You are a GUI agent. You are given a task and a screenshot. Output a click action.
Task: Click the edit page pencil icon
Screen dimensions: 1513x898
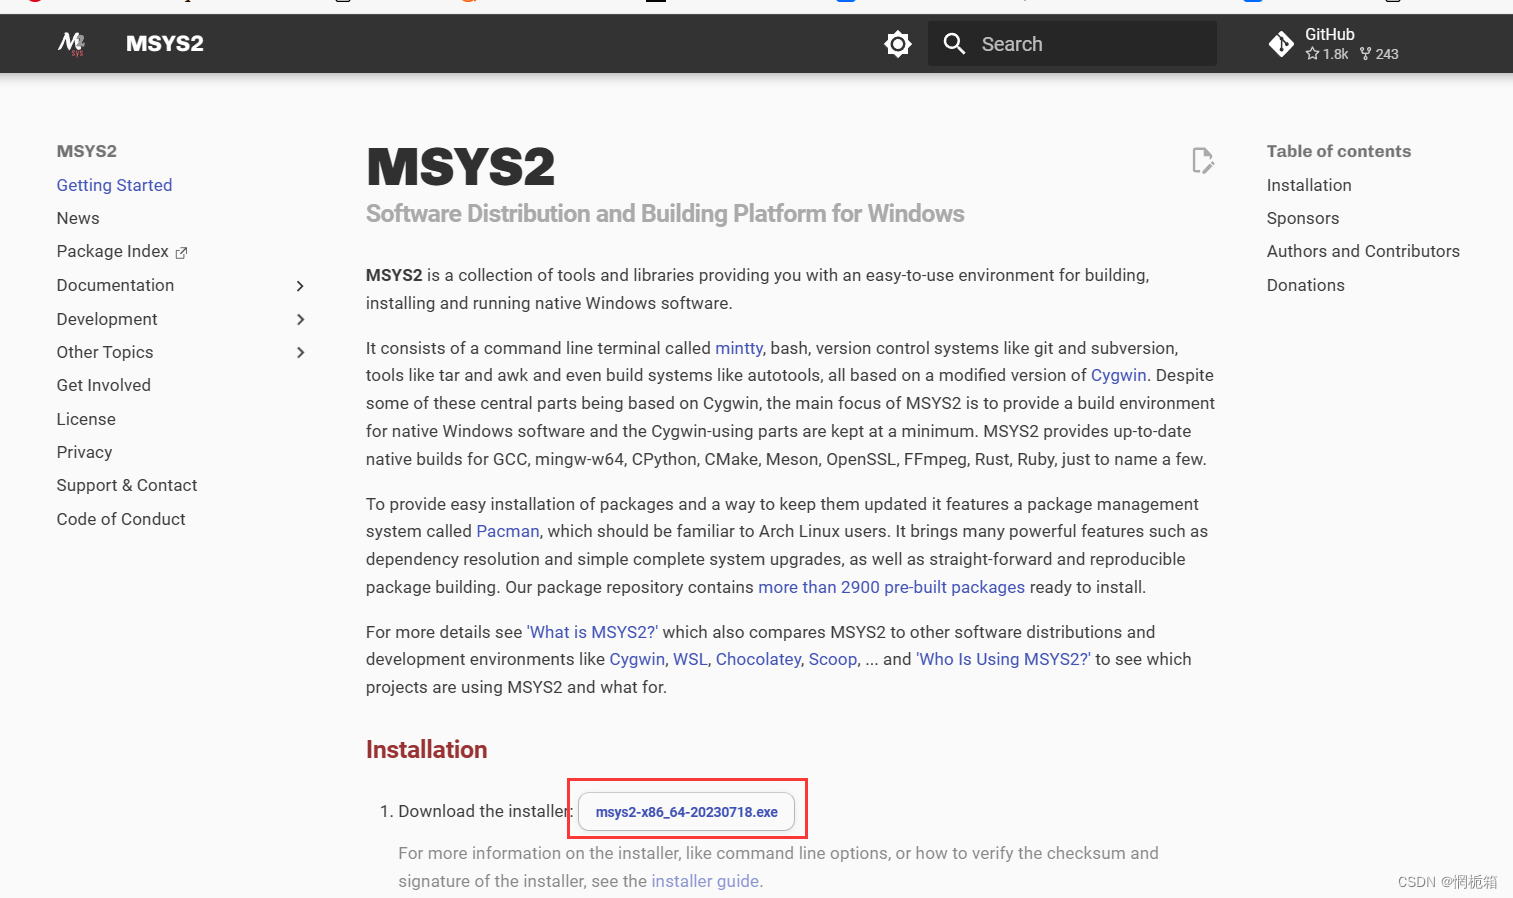1202,160
